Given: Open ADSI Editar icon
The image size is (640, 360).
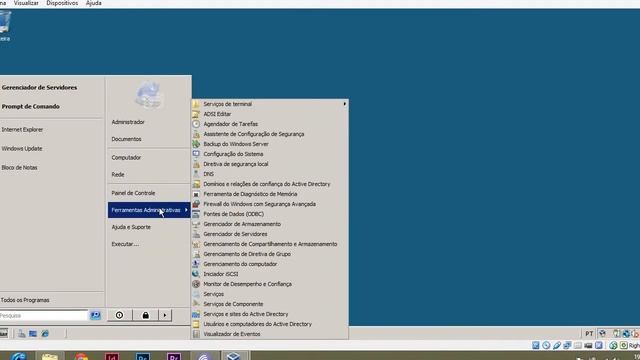Looking at the screenshot, I should (x=196, y=114).
